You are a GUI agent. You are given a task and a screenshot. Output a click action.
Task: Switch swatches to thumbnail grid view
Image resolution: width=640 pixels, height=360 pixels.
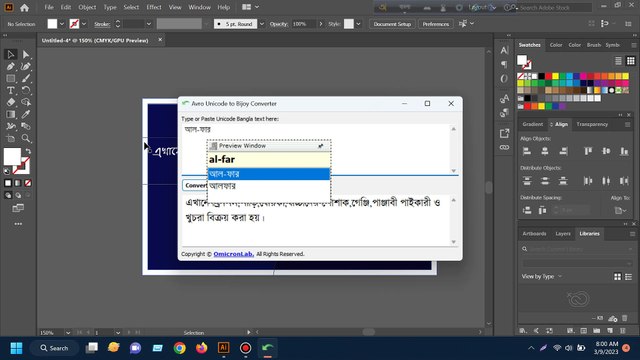(x=631, y=61)
